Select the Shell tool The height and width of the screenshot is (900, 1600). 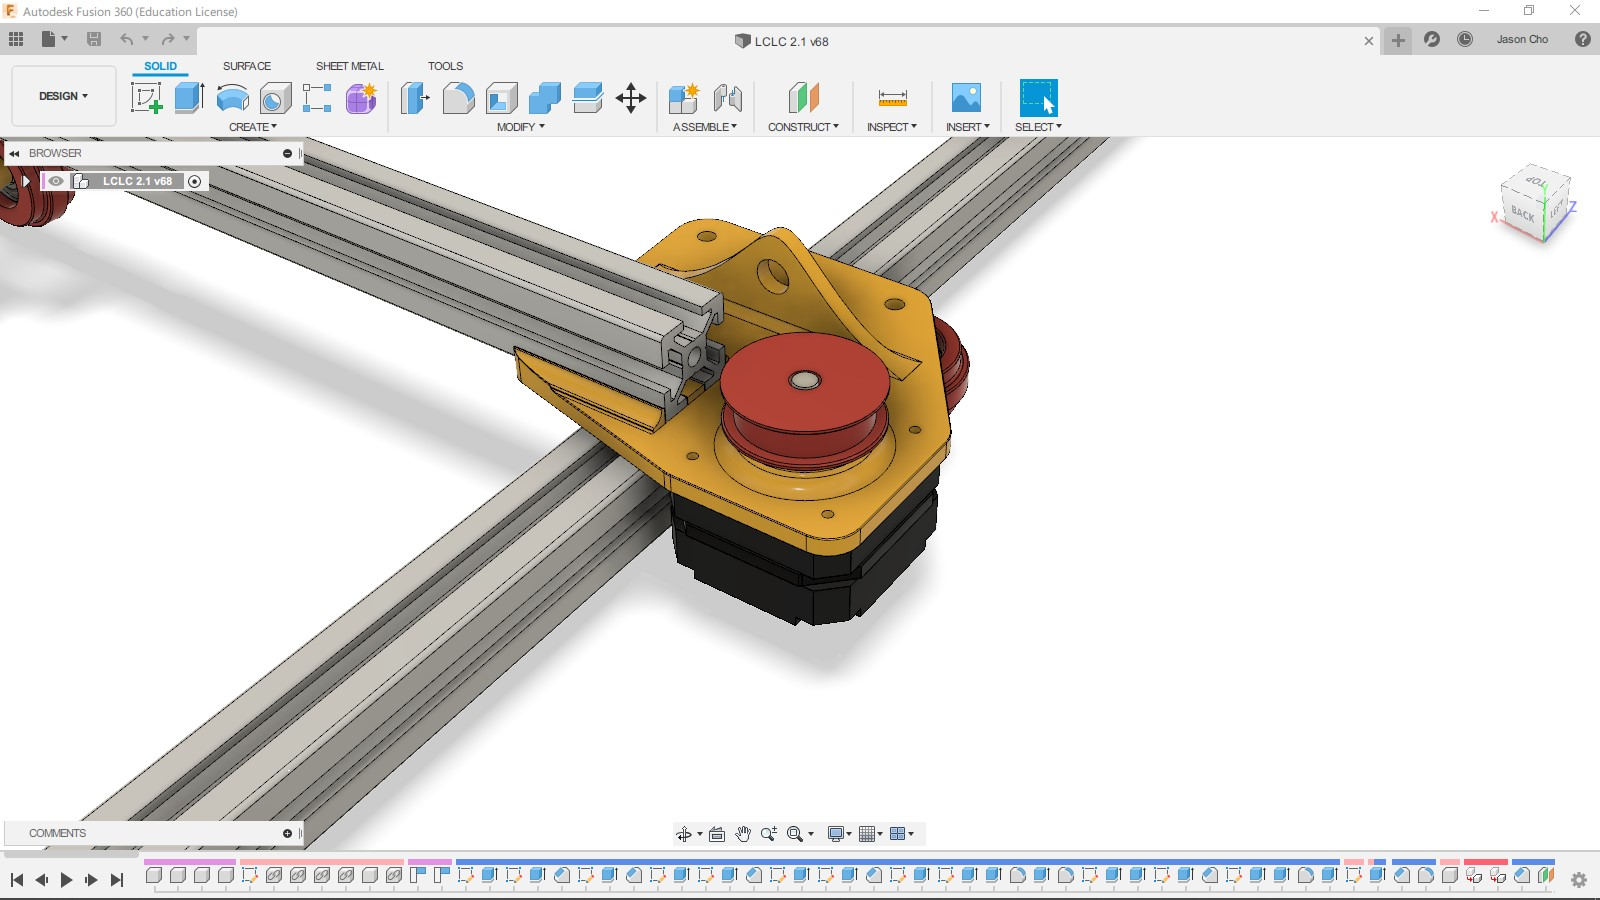pos(502,98)
